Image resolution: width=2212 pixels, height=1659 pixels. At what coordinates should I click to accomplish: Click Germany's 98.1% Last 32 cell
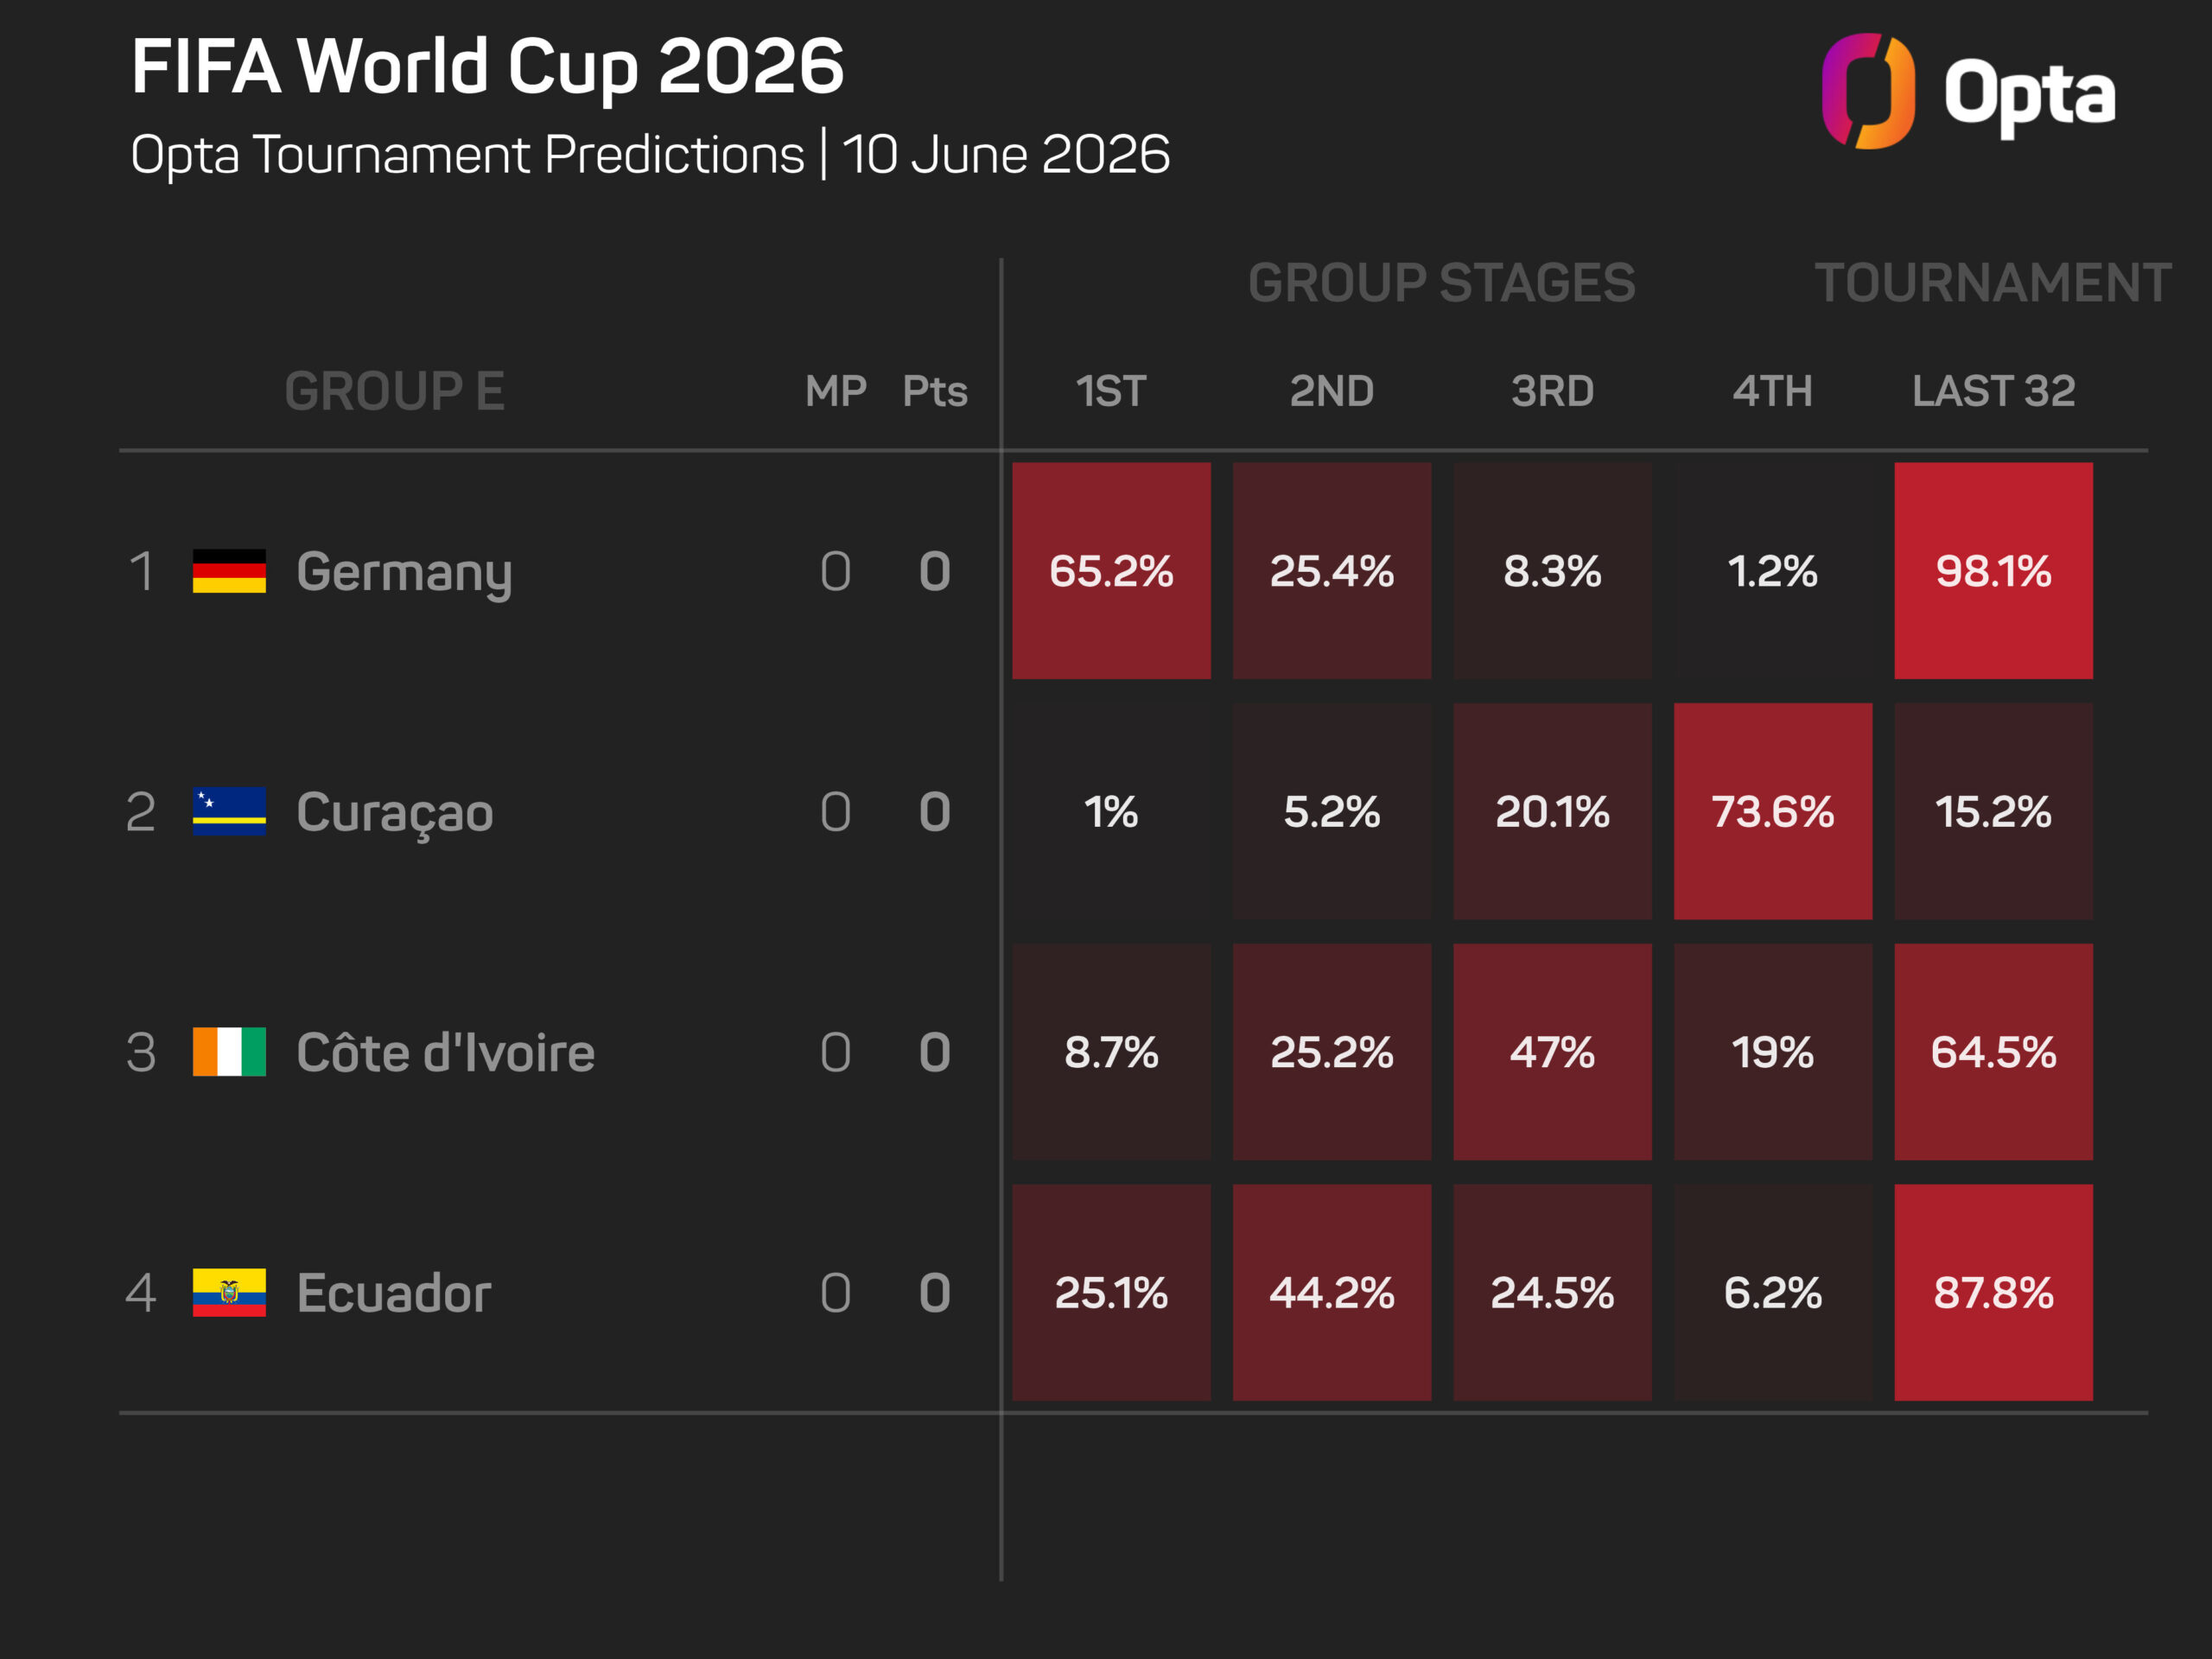[x=1994, y=571]
